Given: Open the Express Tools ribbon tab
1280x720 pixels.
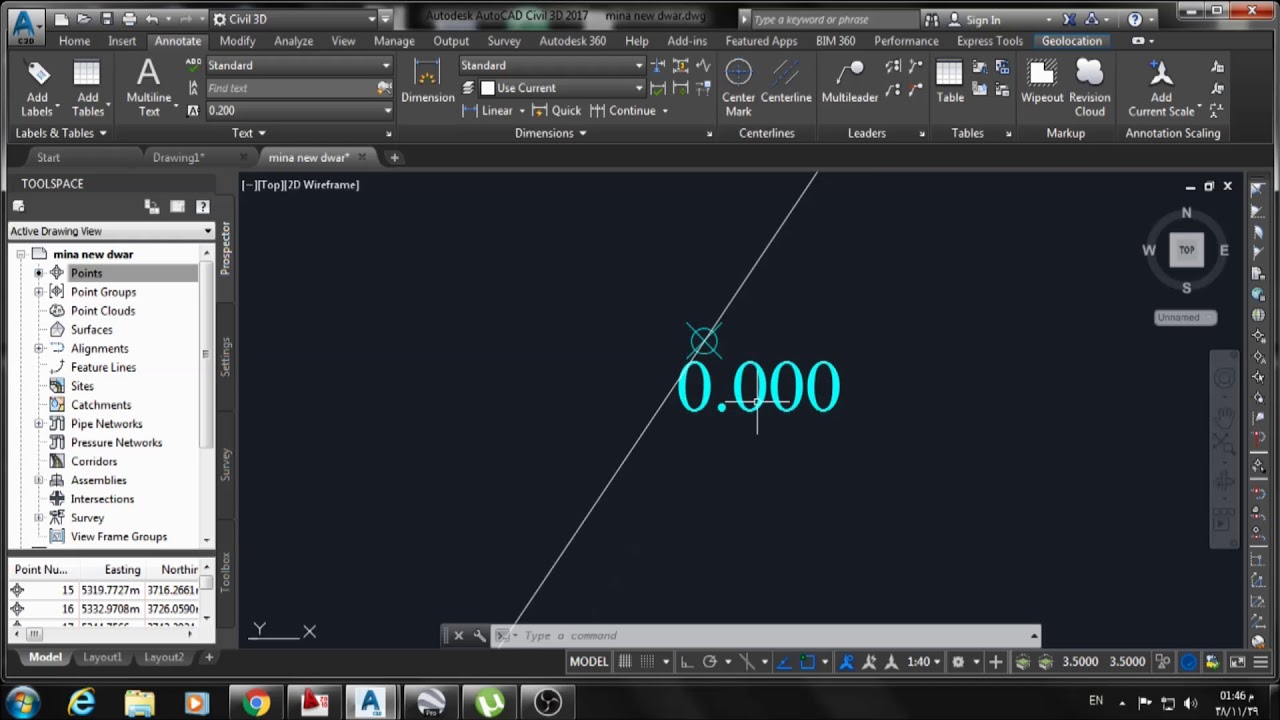Looking at the screenshot, I should coord(990,41).
